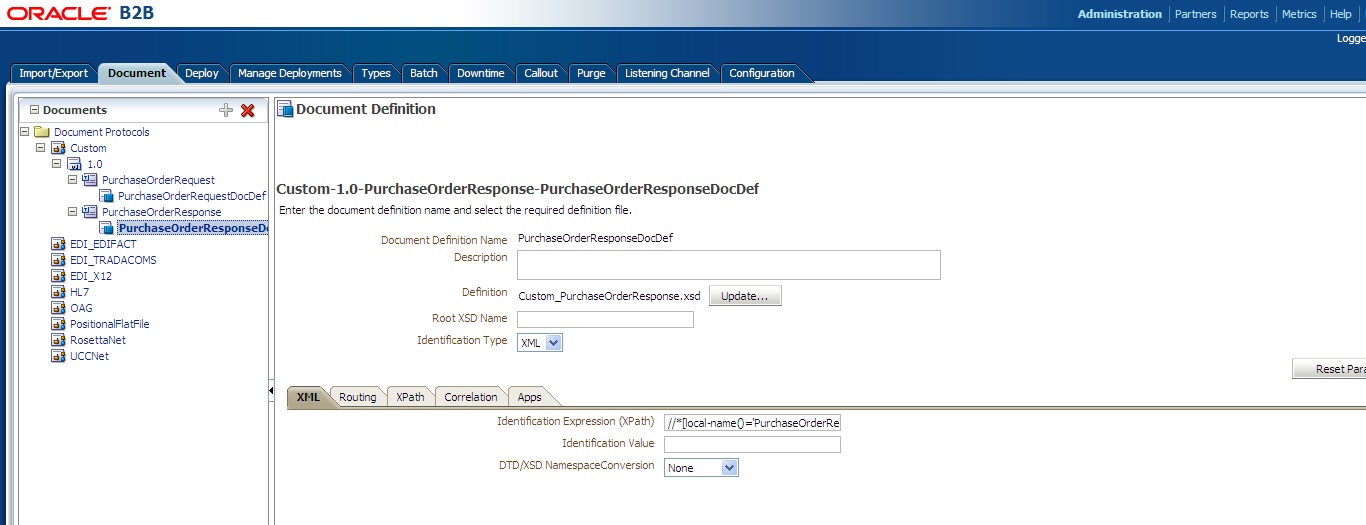This screenshot has height=525, width=1366.
Task: Click the 1.0 version icon
Action: tap(74, 164)
